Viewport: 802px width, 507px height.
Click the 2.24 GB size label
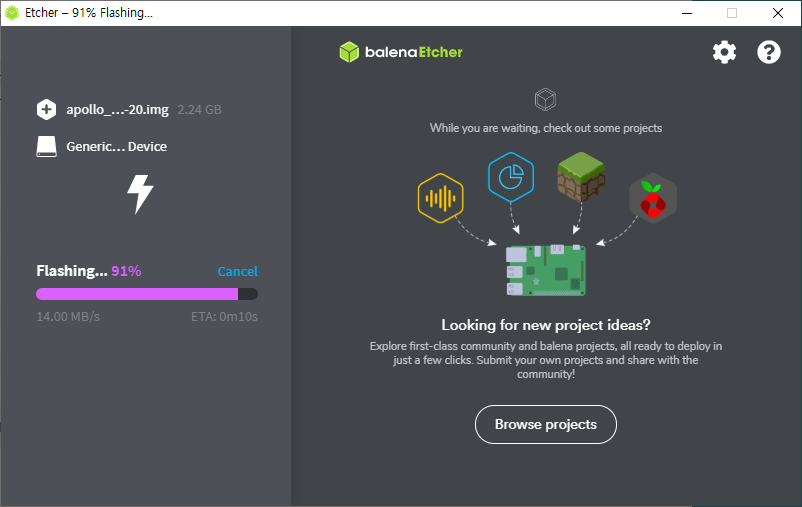199,109
